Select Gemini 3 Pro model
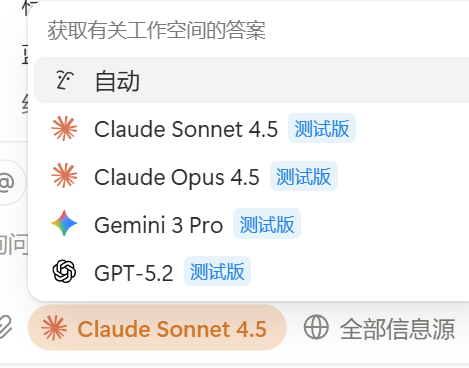Screen dimensions: 469x368 [251, 224]
